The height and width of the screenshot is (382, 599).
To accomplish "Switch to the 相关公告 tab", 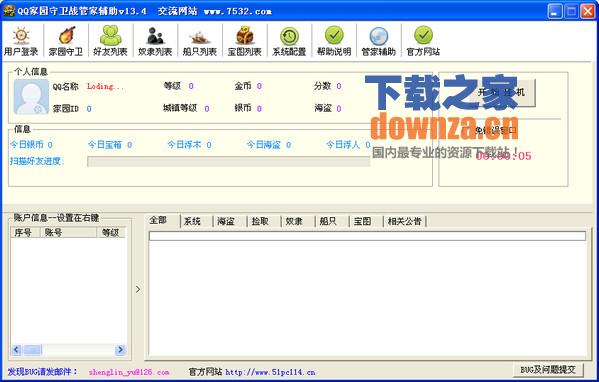I will point(405,221).
